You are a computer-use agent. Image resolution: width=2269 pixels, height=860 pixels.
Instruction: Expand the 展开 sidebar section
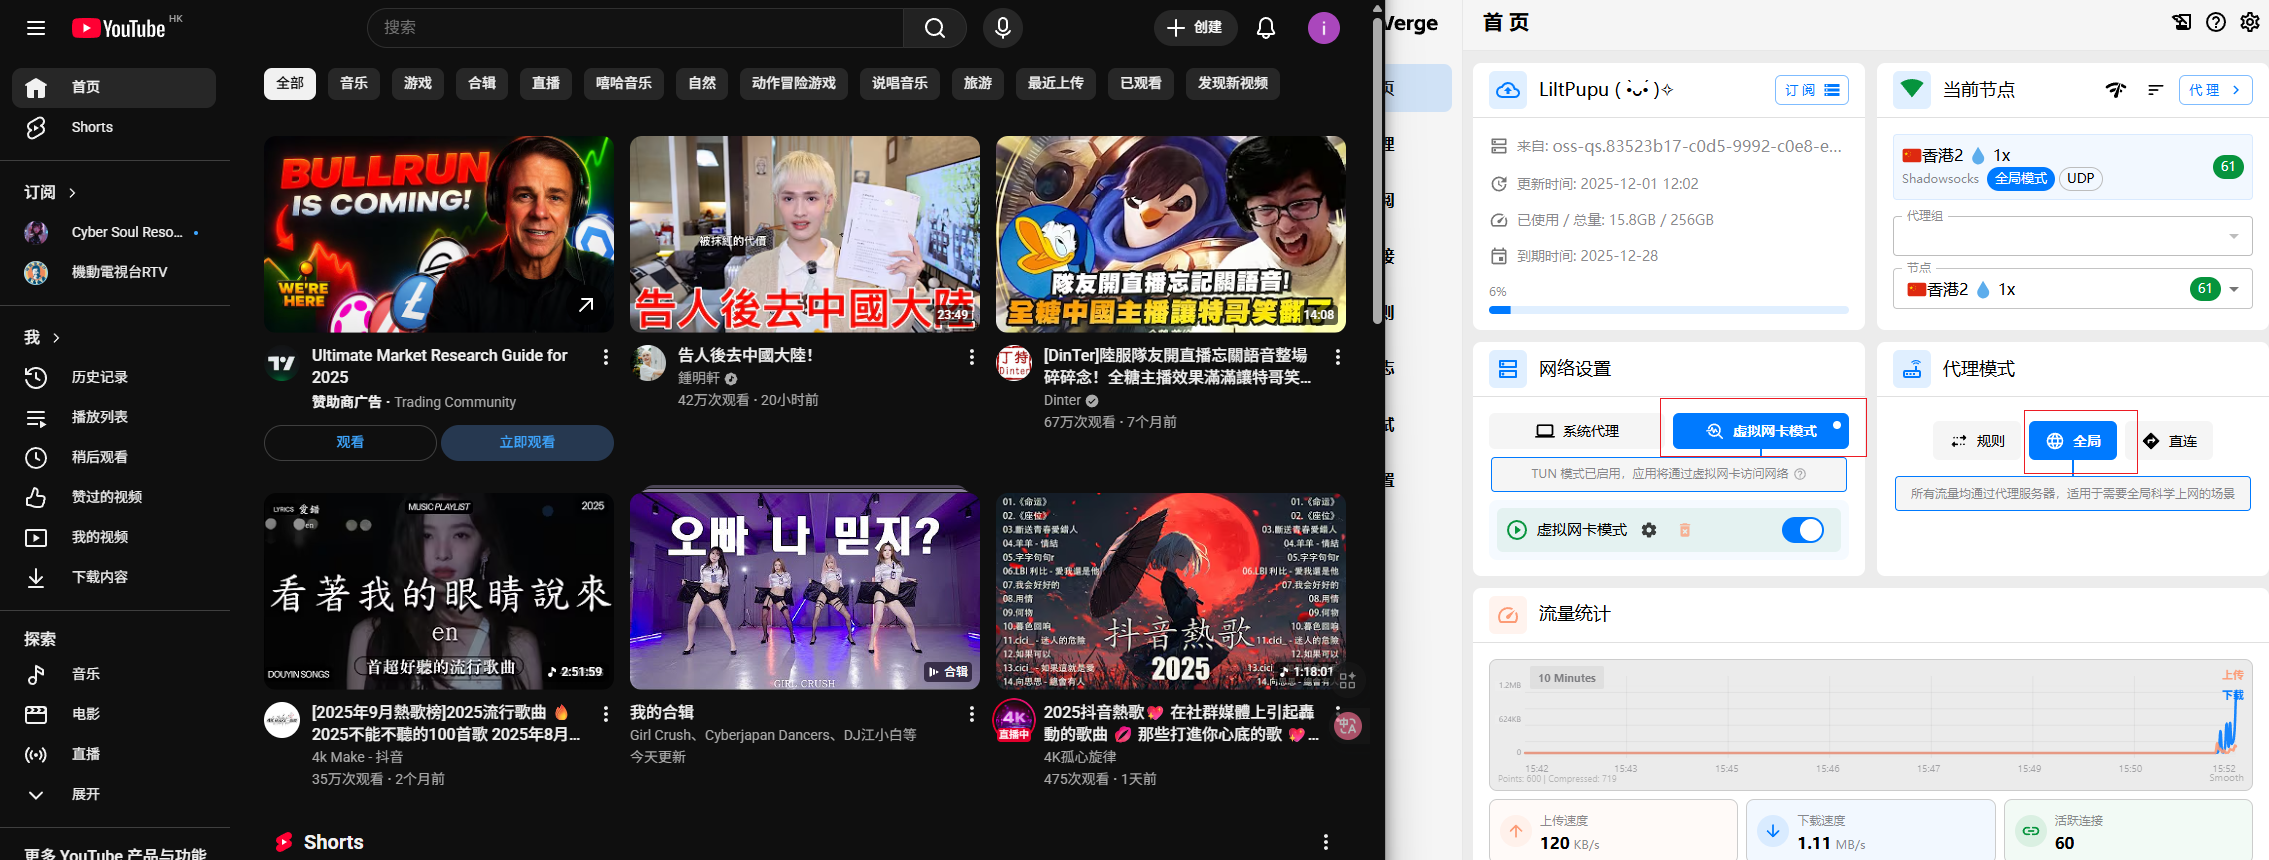[85, 794]
